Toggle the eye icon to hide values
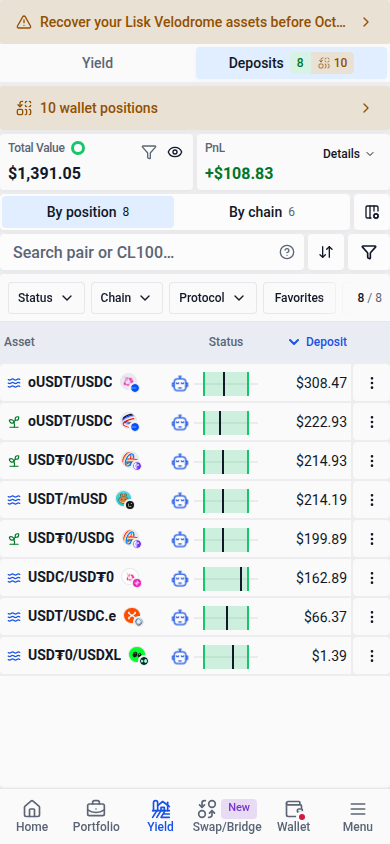Image resolution: width=390 pixels, height=844 pixels. pyautogui.click(x=175, y=152)
